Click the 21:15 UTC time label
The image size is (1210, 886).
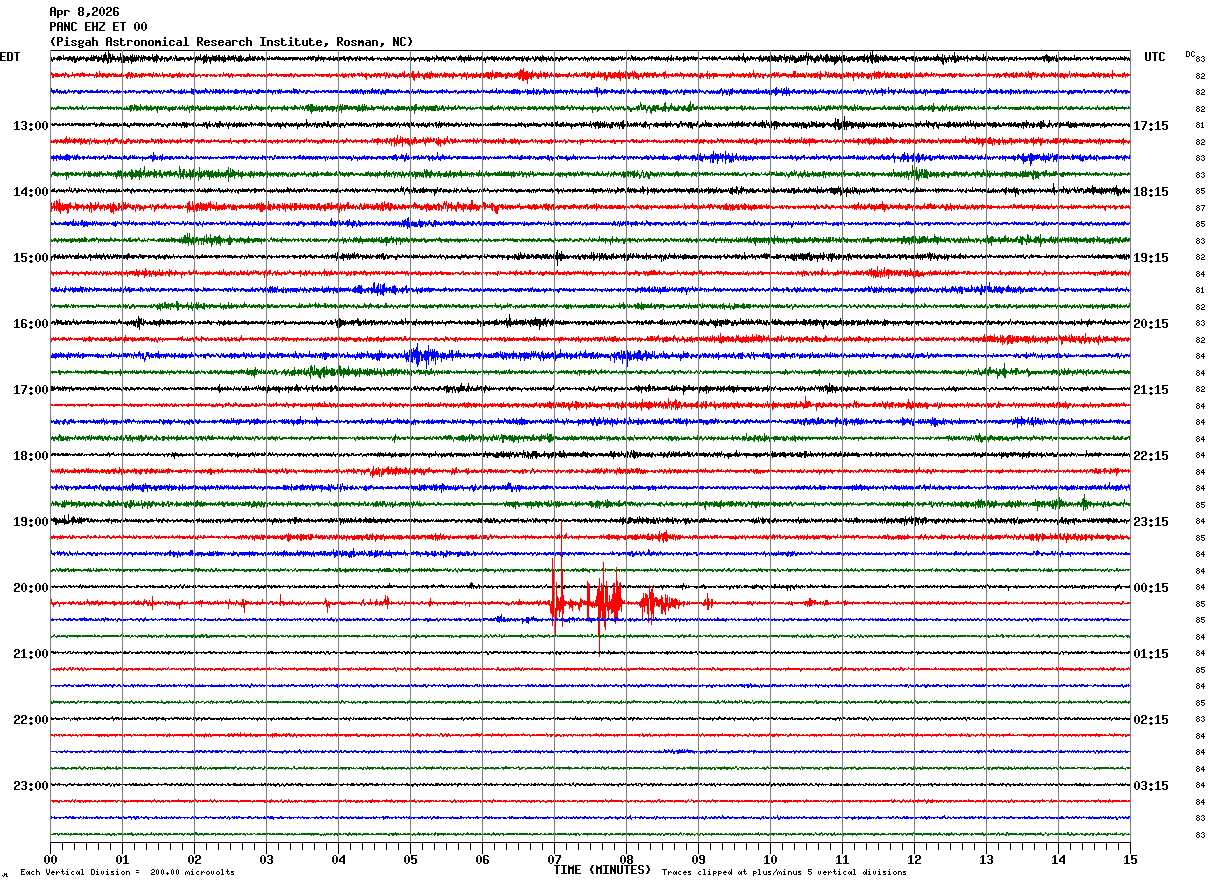click(x=1151, y=390)
